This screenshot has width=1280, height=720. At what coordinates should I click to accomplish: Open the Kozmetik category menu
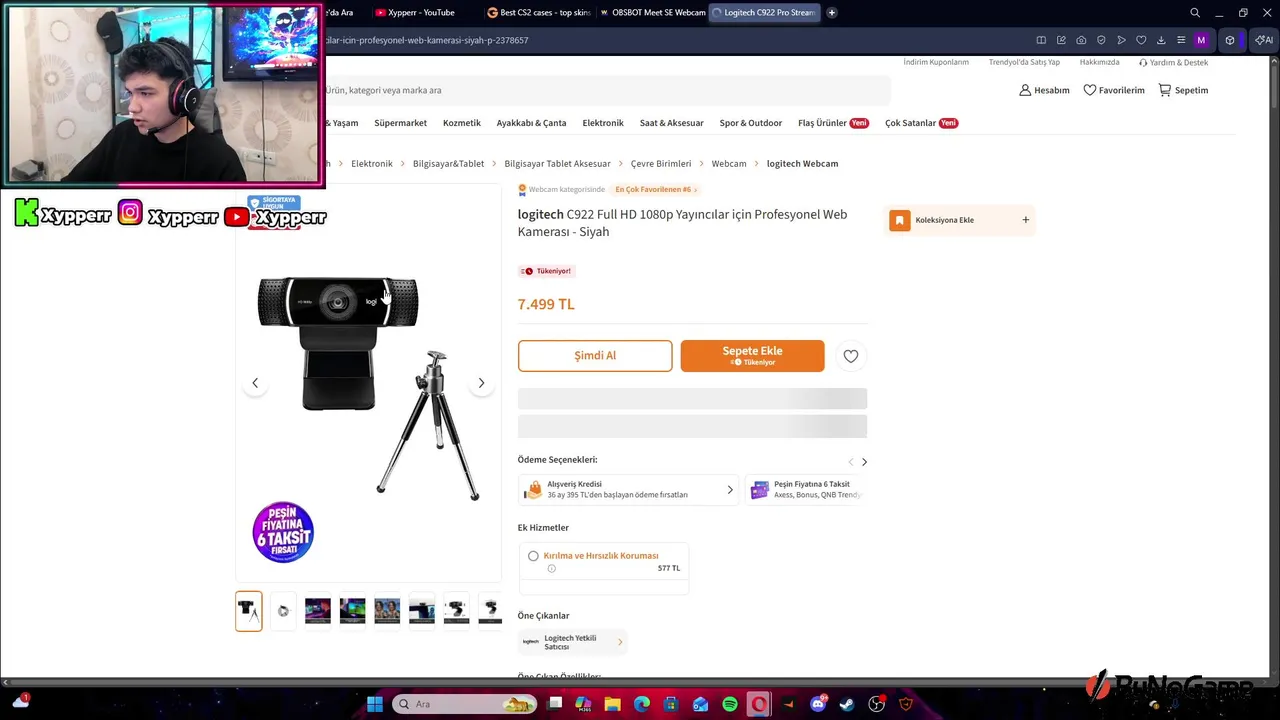click(x=462, y=123)
